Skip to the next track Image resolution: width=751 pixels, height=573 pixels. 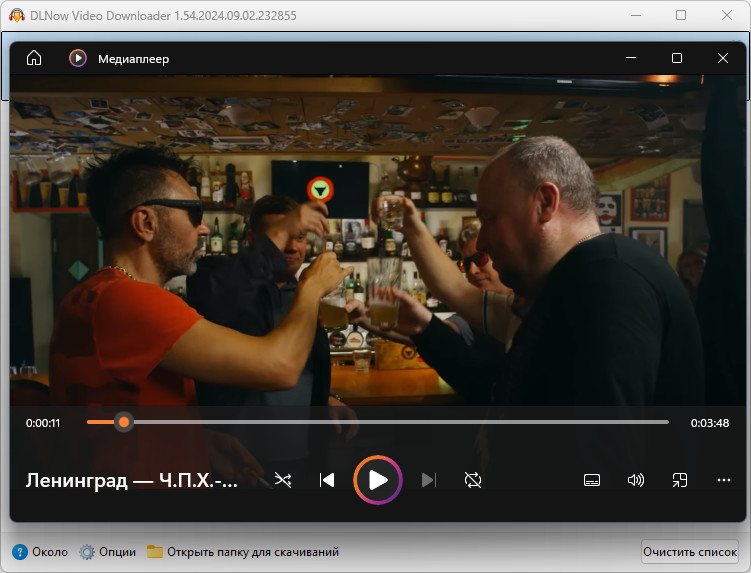click(429, 480)
